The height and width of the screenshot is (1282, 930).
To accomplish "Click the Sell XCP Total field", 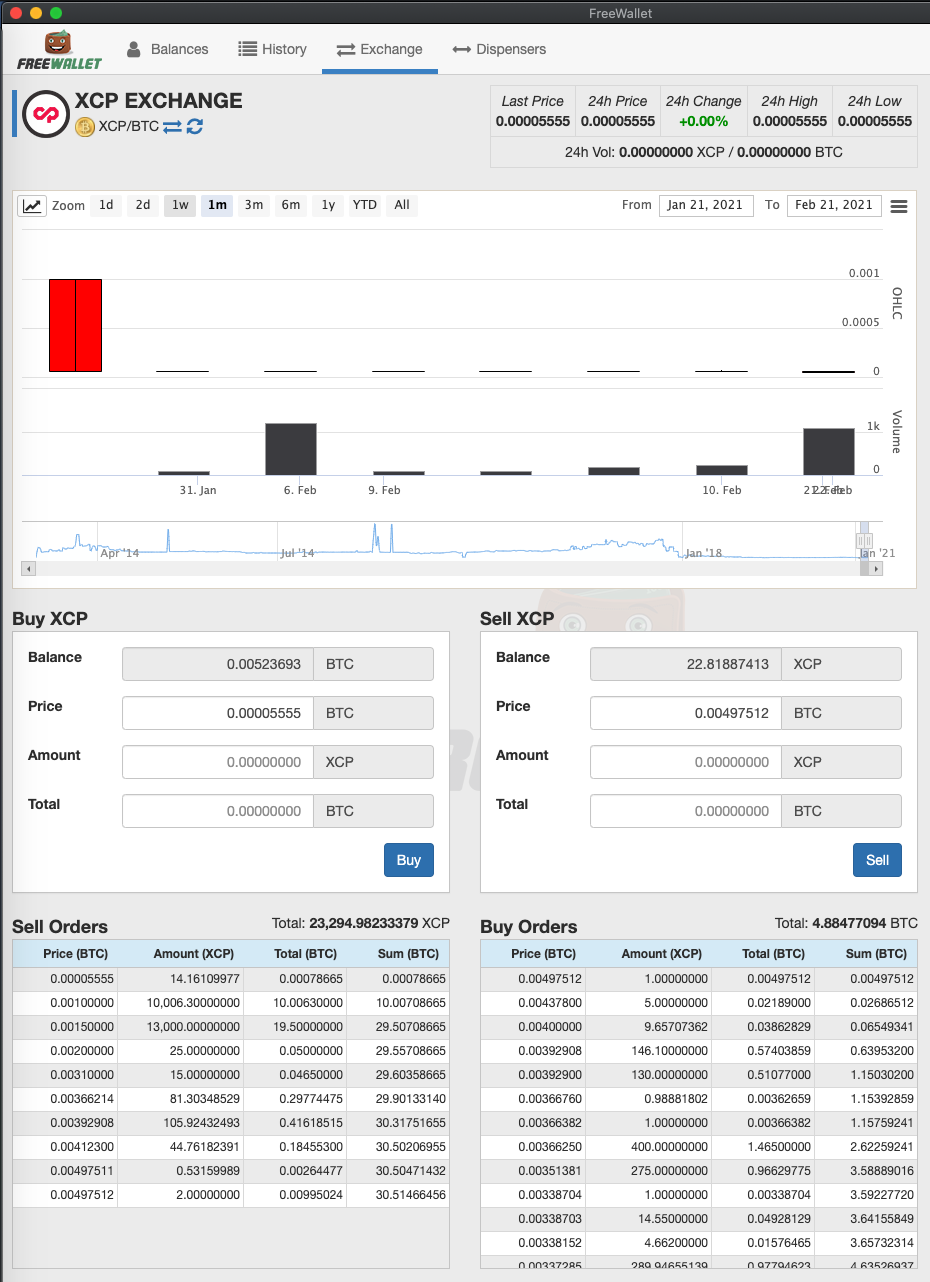I will (686, 811).
